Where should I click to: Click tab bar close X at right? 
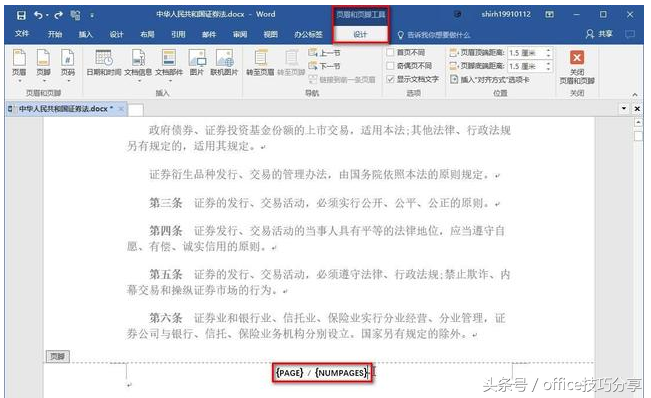pos(637,109)
